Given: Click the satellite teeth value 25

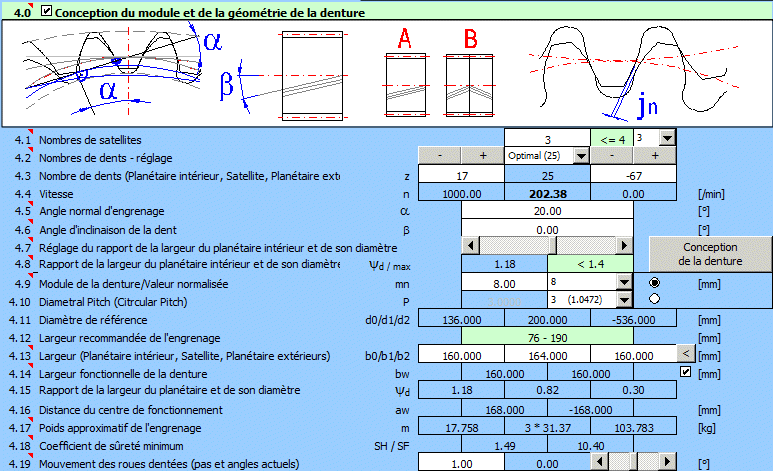Looking at the screenshot, I should (547, 176).
